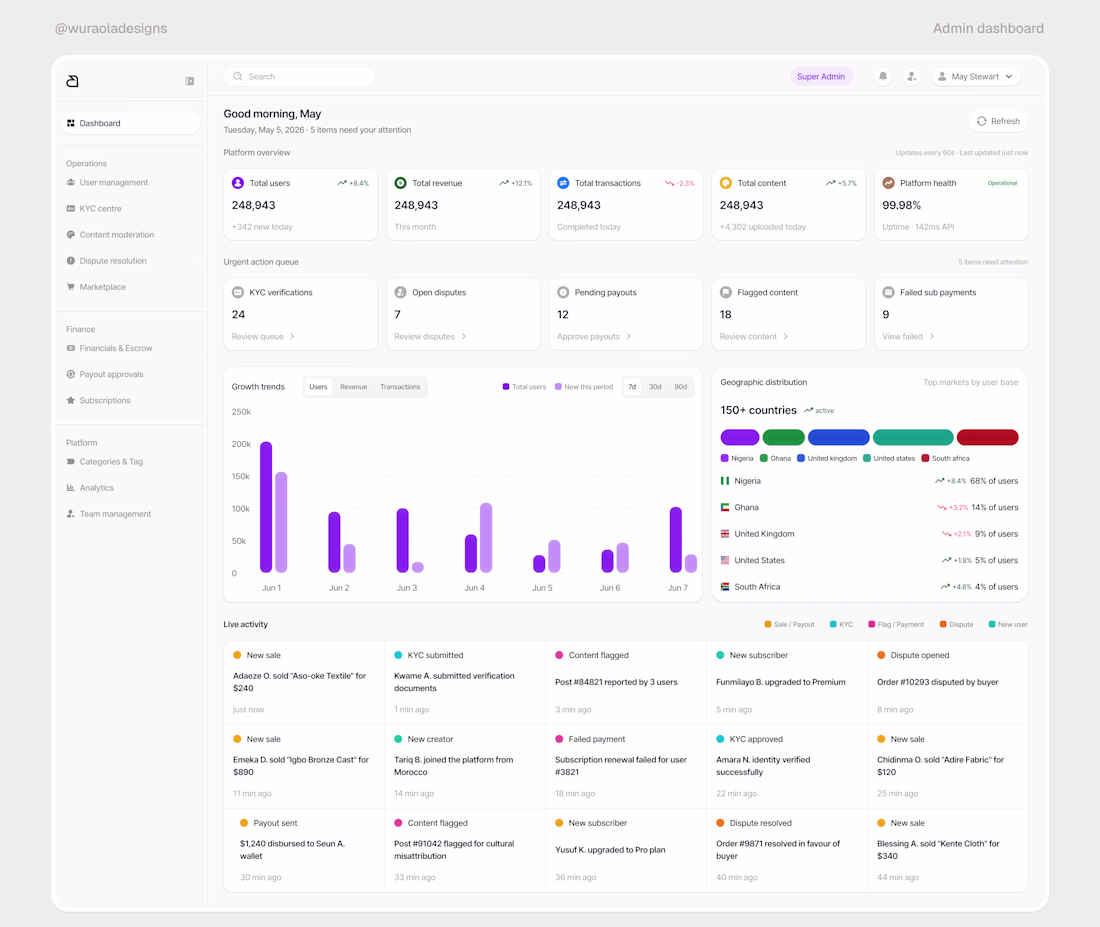Click the Total users card icon
The width and height of the screenshot is (1100, 927).
[238, 183]
